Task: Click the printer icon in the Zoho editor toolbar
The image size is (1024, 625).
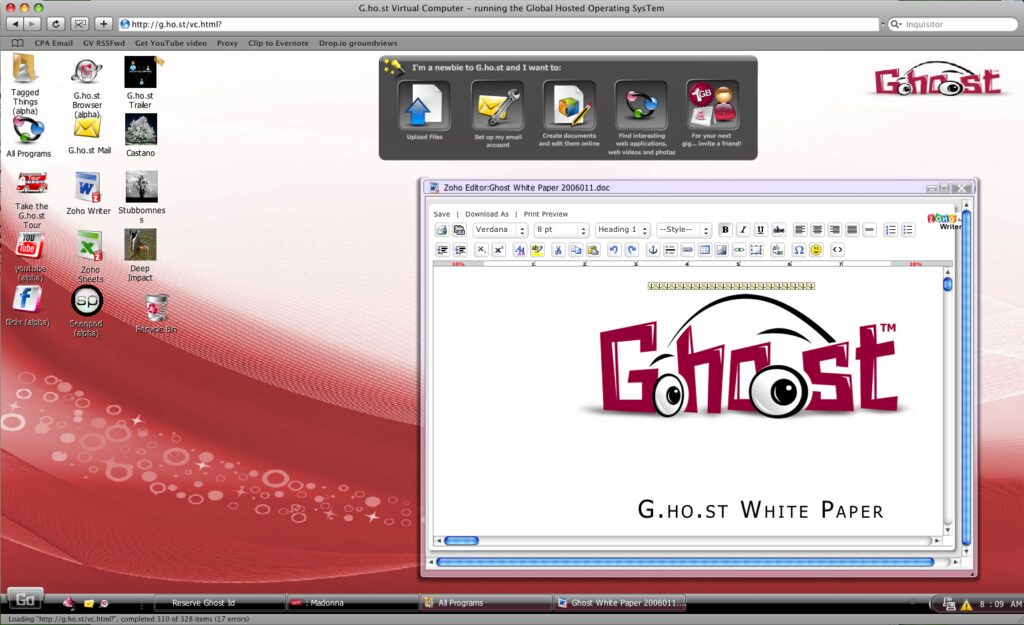Action: coord(442,230)
